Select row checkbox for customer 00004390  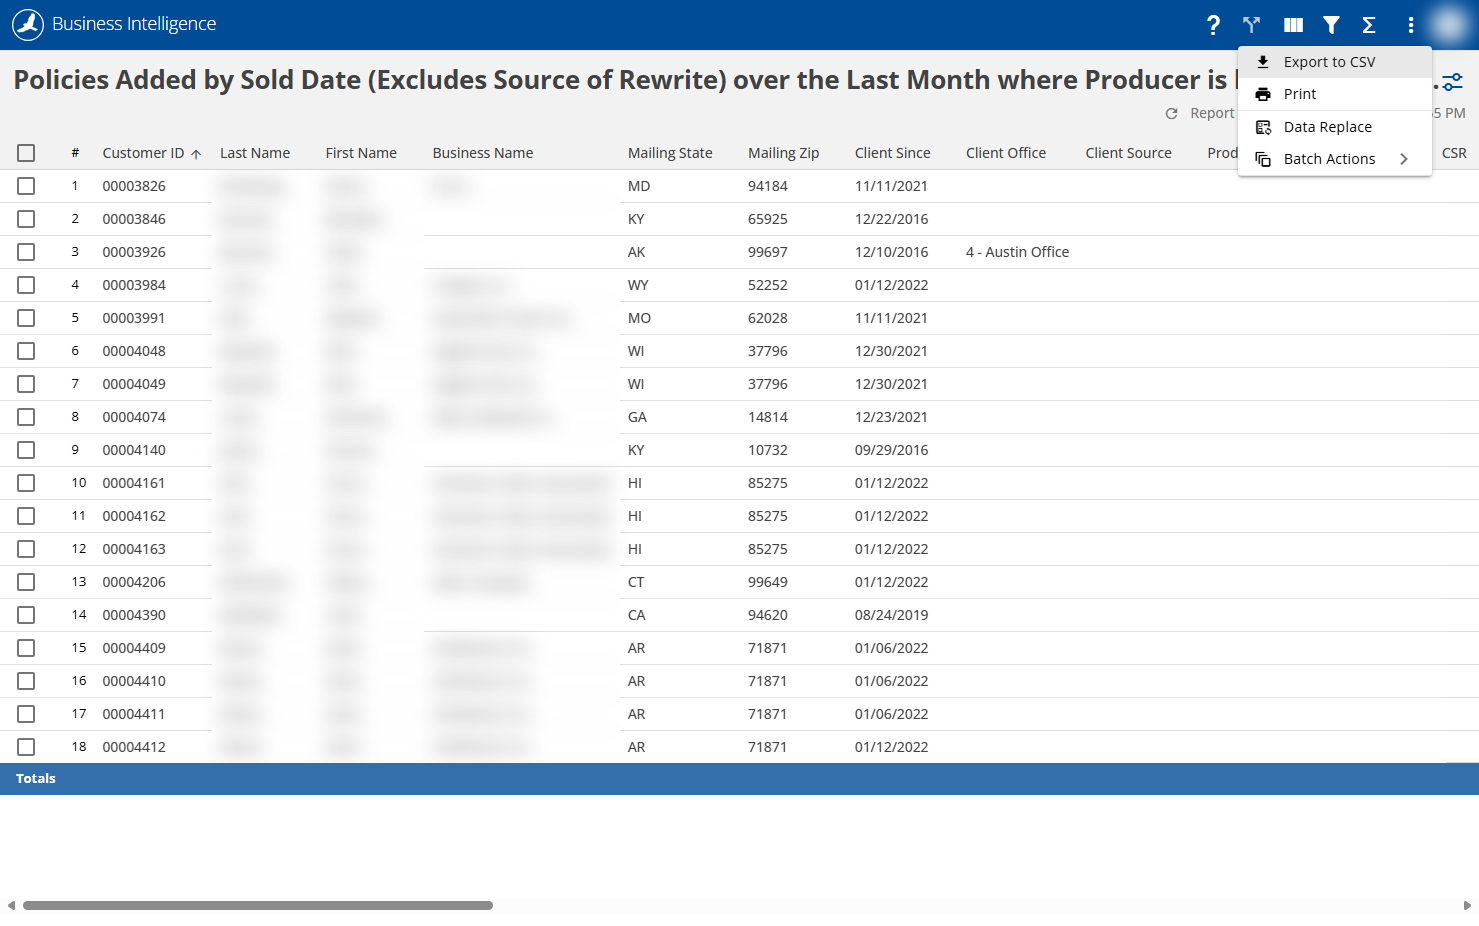point(26,615)
